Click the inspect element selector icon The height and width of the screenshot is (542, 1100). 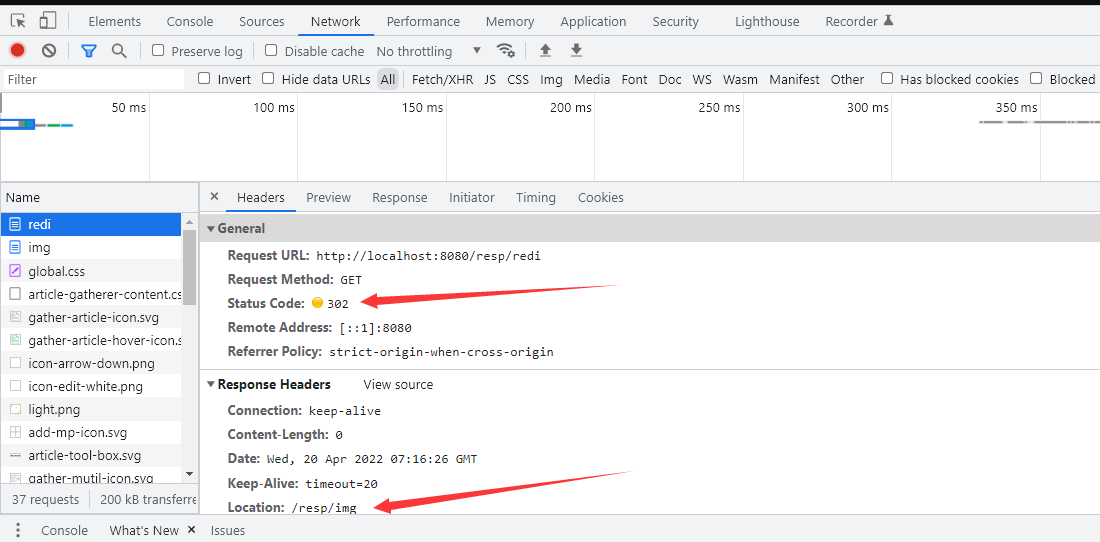[x=19, y=21]
